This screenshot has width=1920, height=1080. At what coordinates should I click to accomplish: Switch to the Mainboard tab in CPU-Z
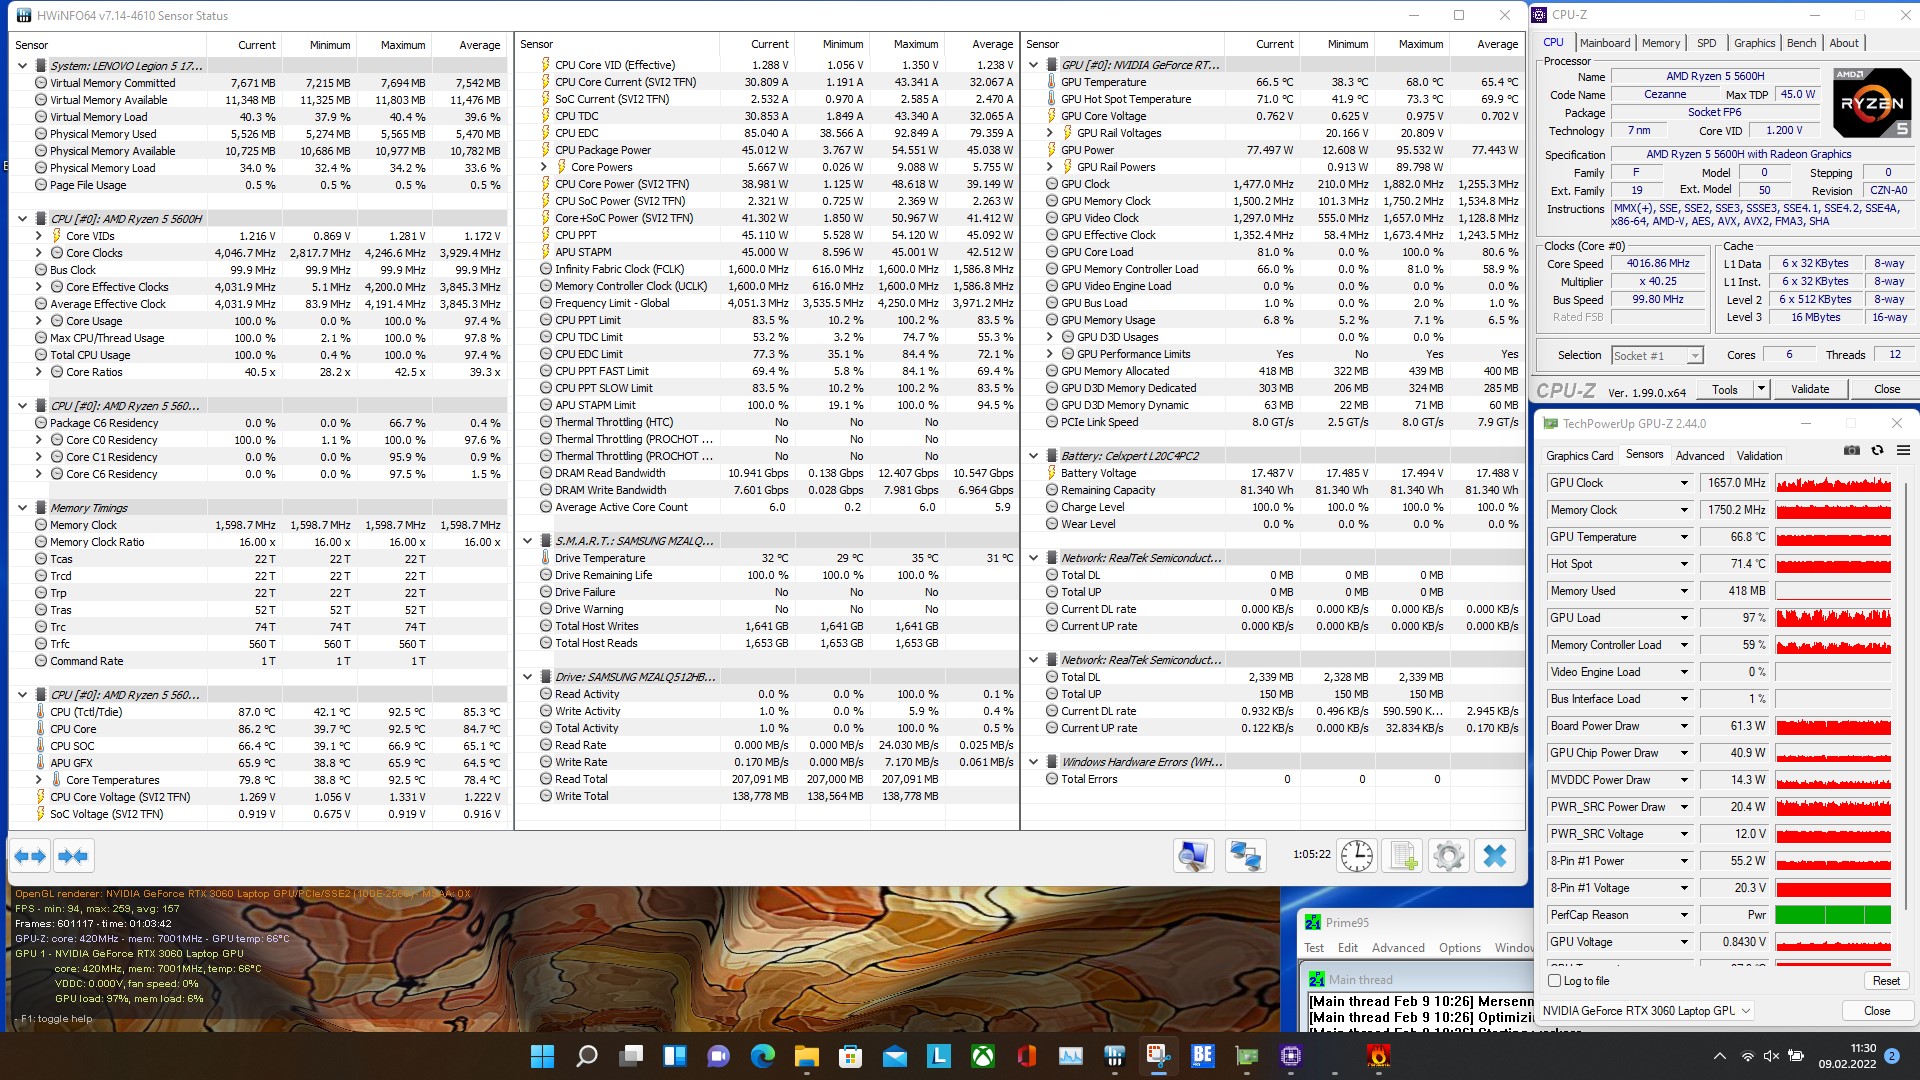[x=1604, y=43]
